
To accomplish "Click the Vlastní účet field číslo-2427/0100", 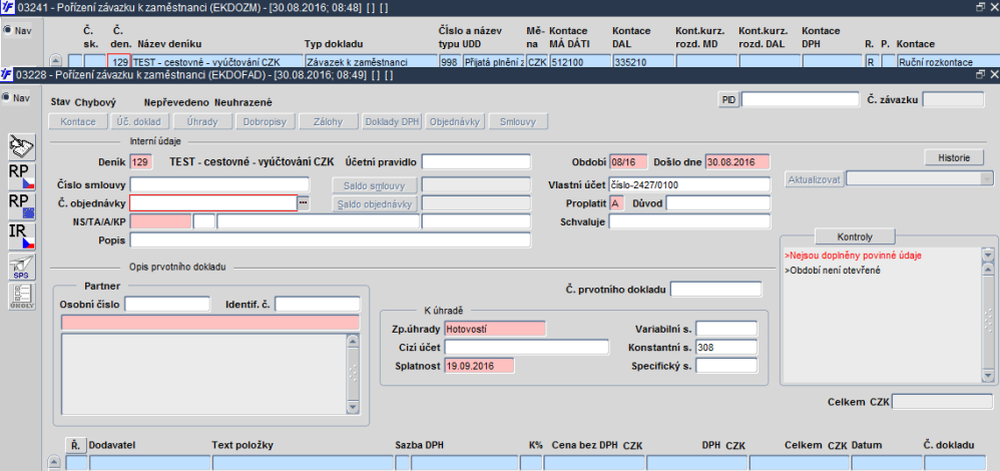I will 690,185.
